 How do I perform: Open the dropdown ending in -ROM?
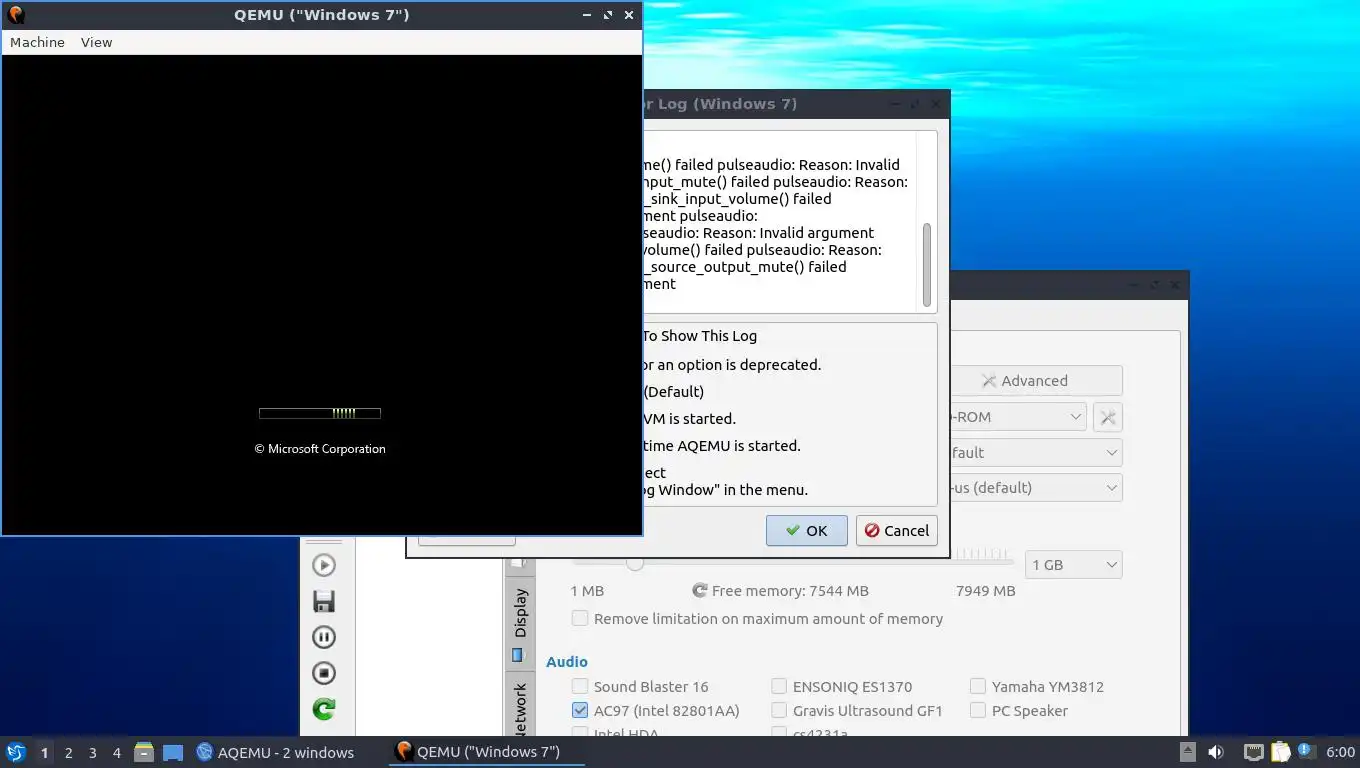pyautogui.click(x=1017, y=417)
